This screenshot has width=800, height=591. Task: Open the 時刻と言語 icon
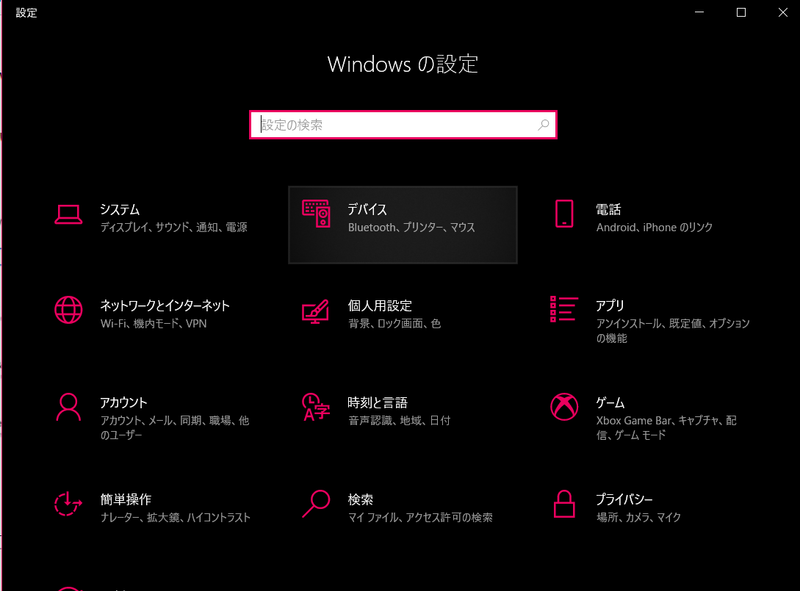pos(315,407)
